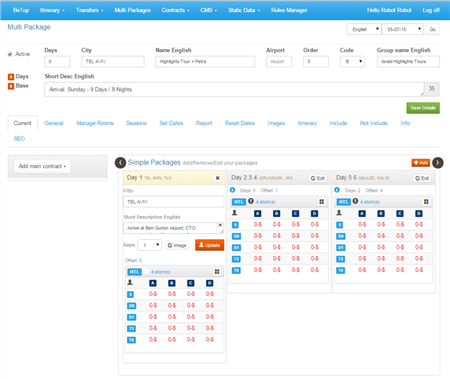This screenshot has width=450, height=379.
Task: Open the Itinerary menu in top navbar
Action: coord(52,10)
